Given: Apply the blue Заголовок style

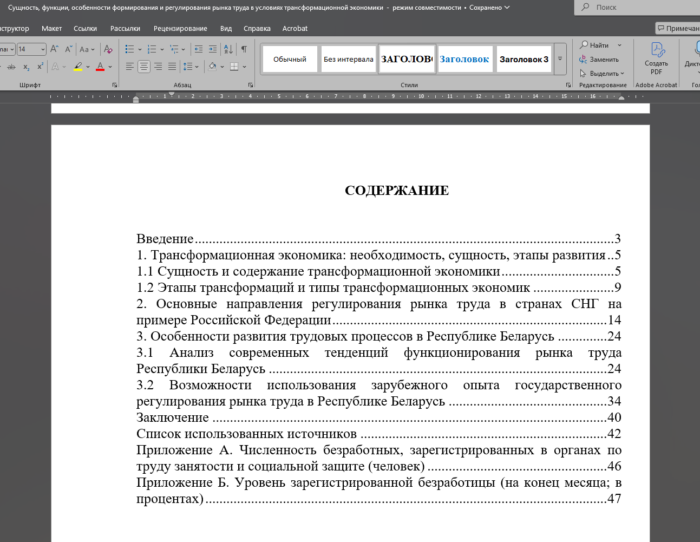Looking at the screenshot, I should point(465,59).
